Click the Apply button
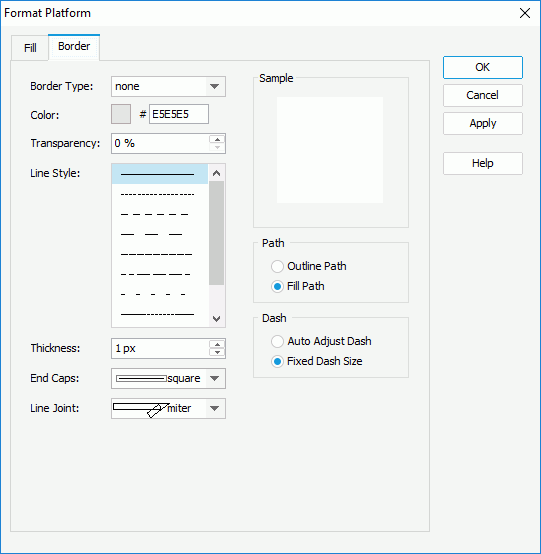The image size is (541, 554). [x=483, y=123]
